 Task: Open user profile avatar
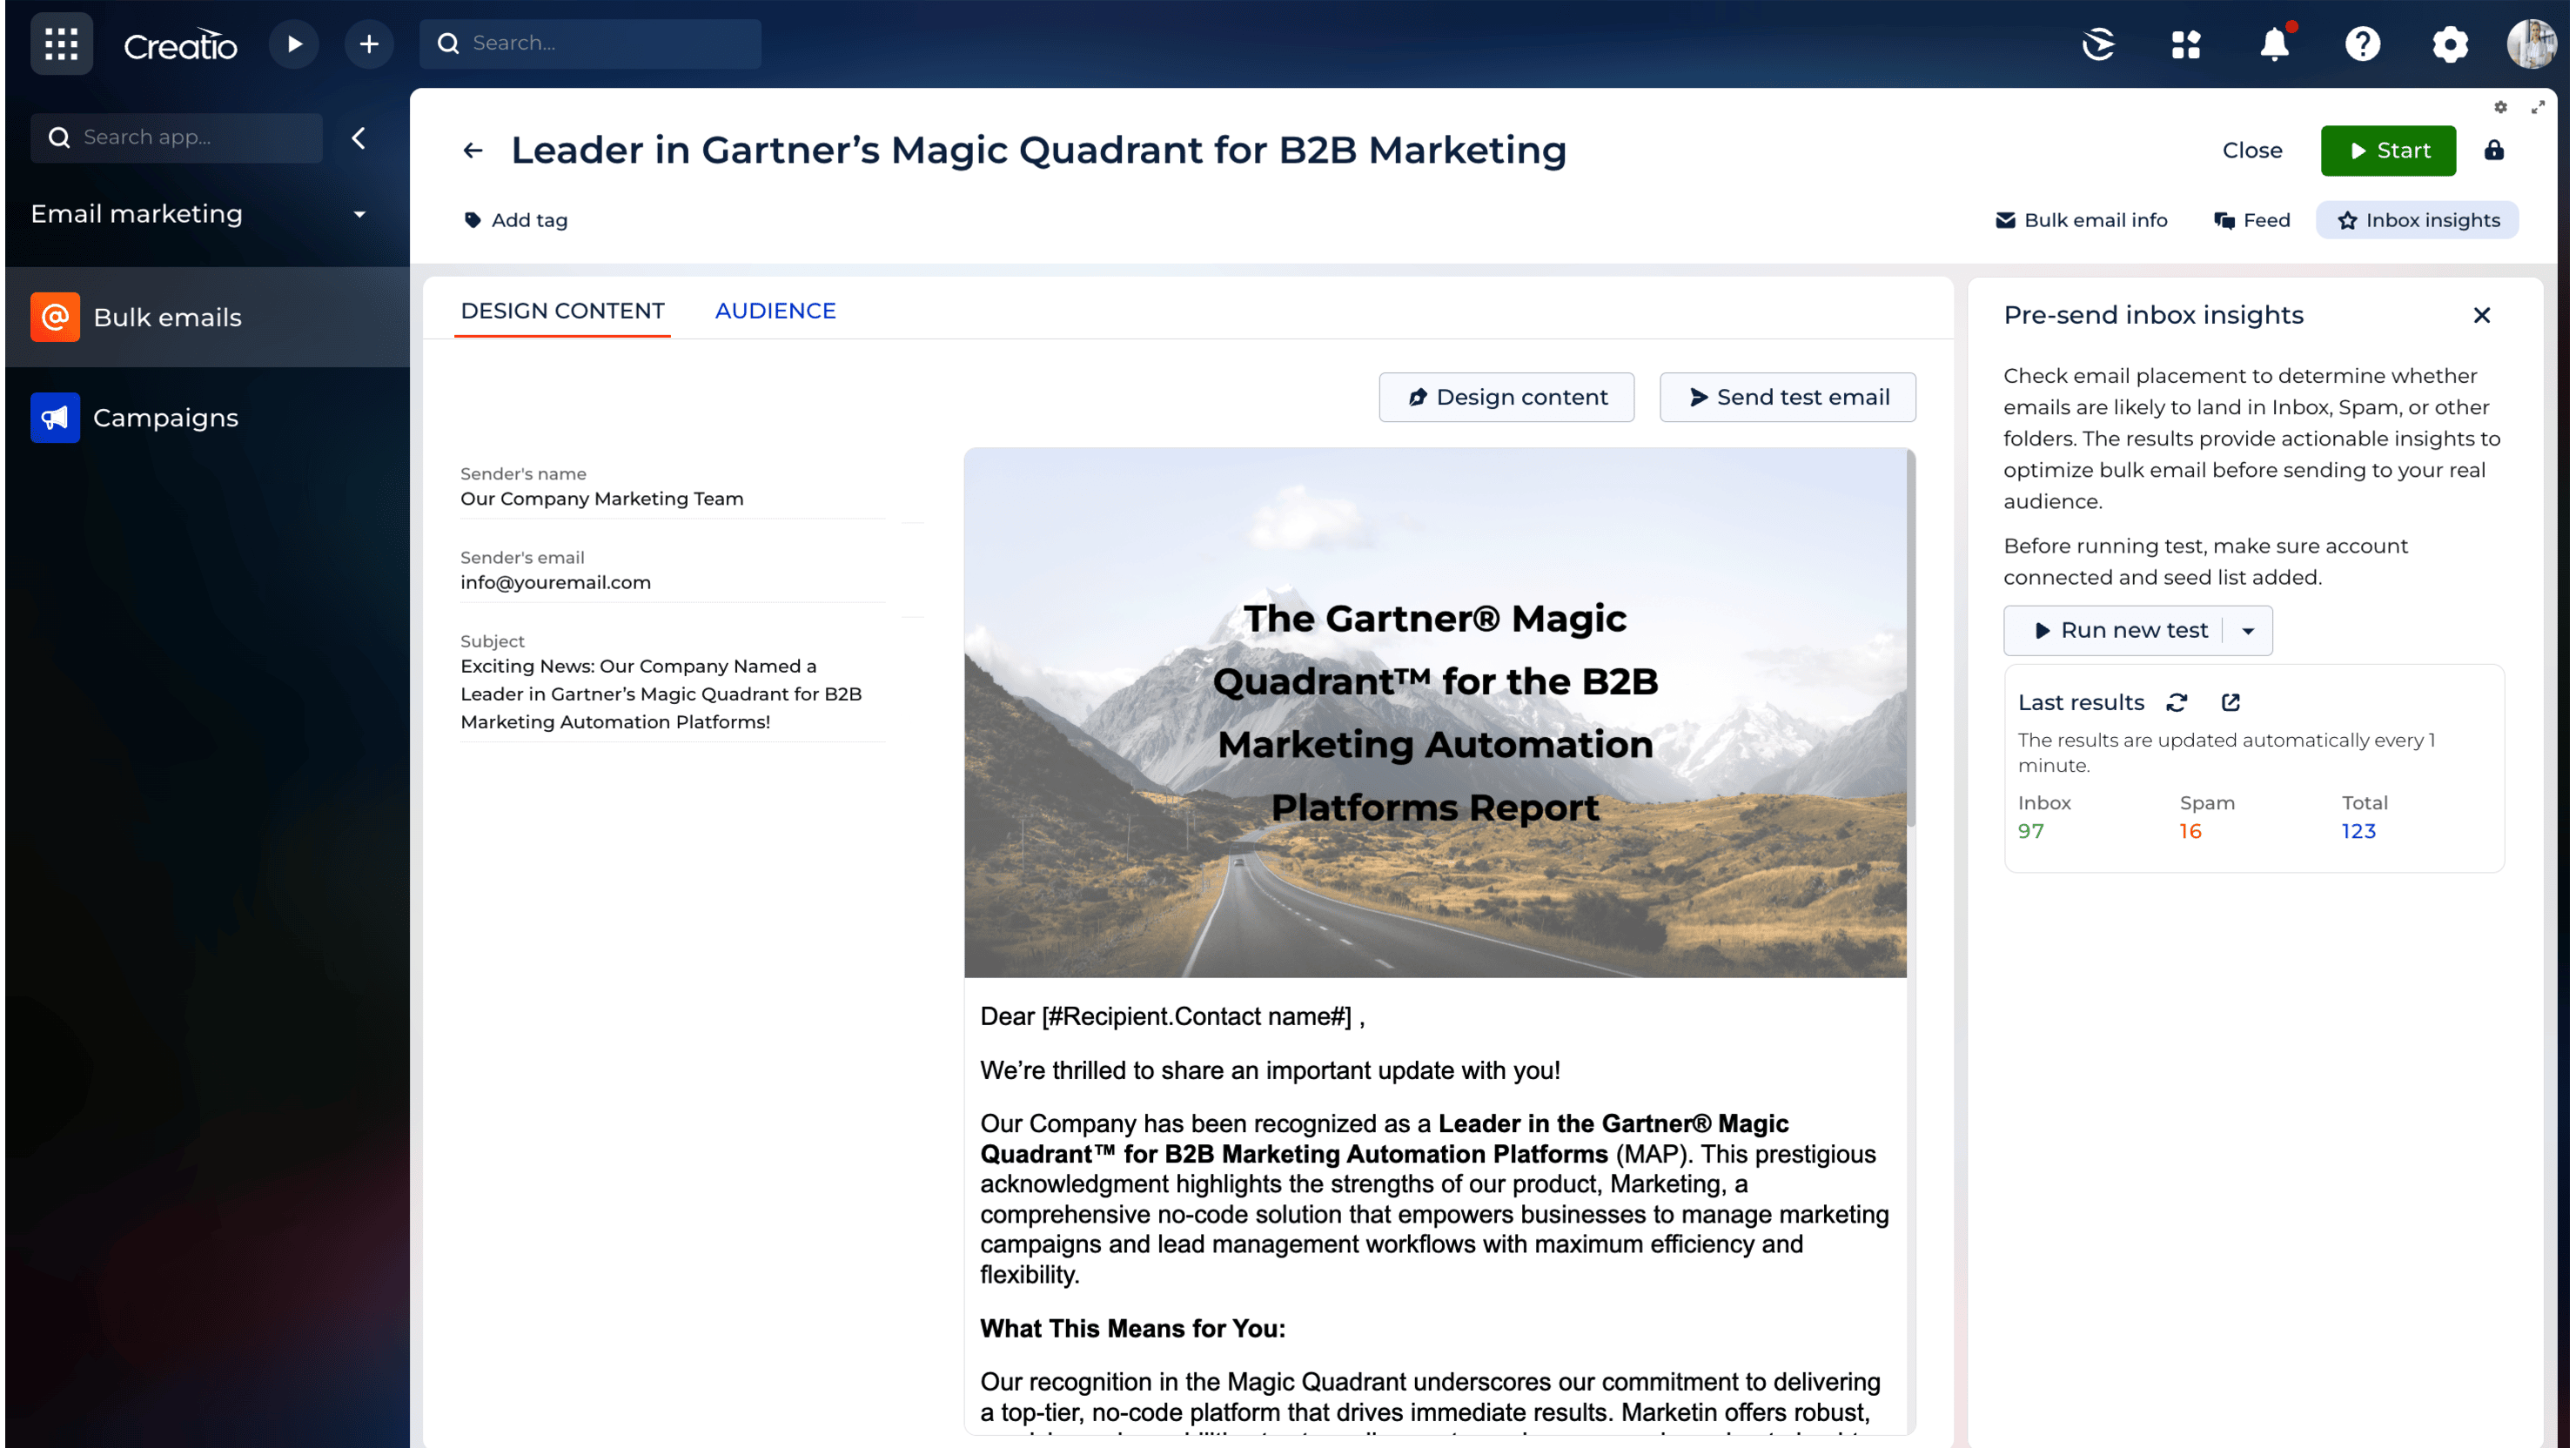pos(2531,44)
